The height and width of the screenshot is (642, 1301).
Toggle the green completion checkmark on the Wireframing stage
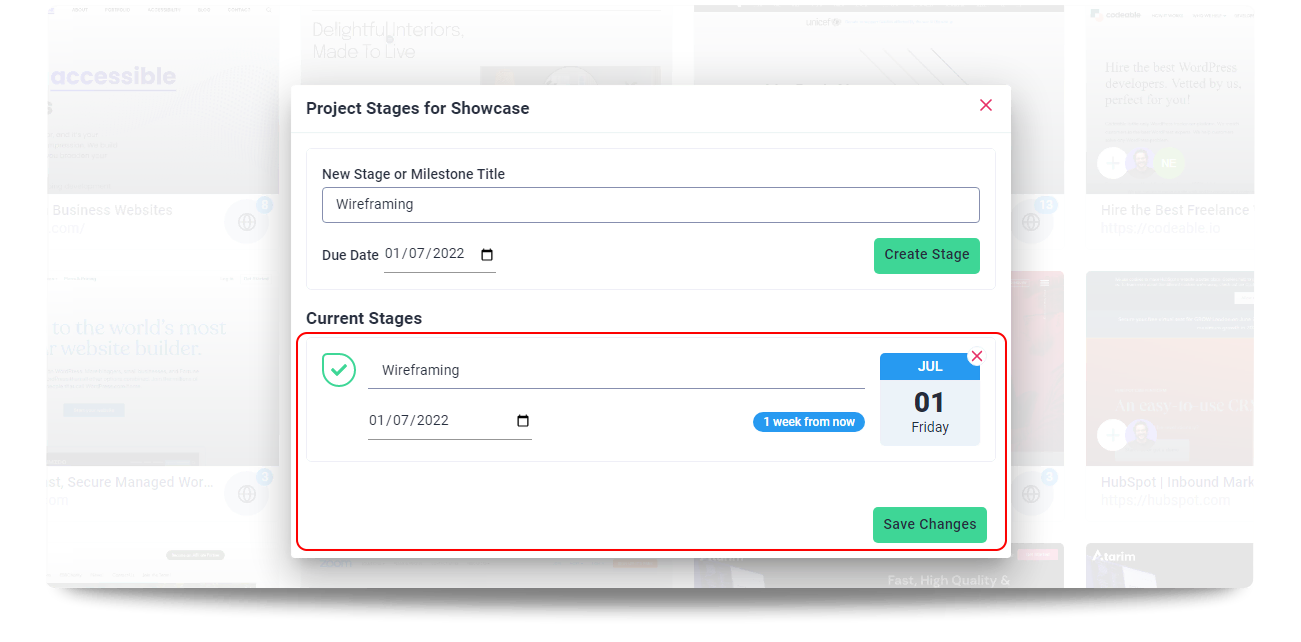(x=339, y=370)
